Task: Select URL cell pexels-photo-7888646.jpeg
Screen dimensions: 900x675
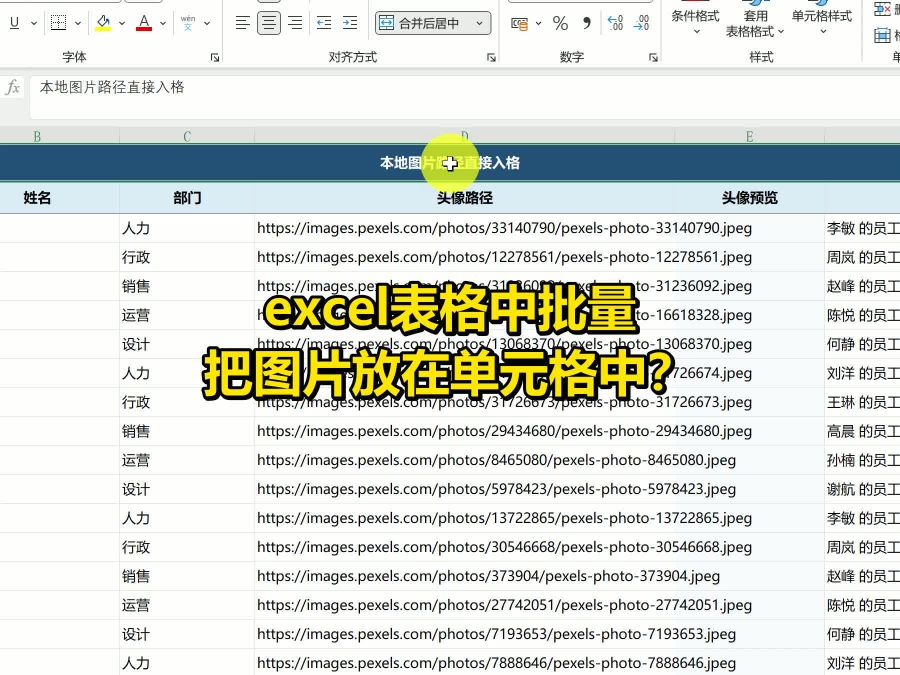Action: click(464, 663)
